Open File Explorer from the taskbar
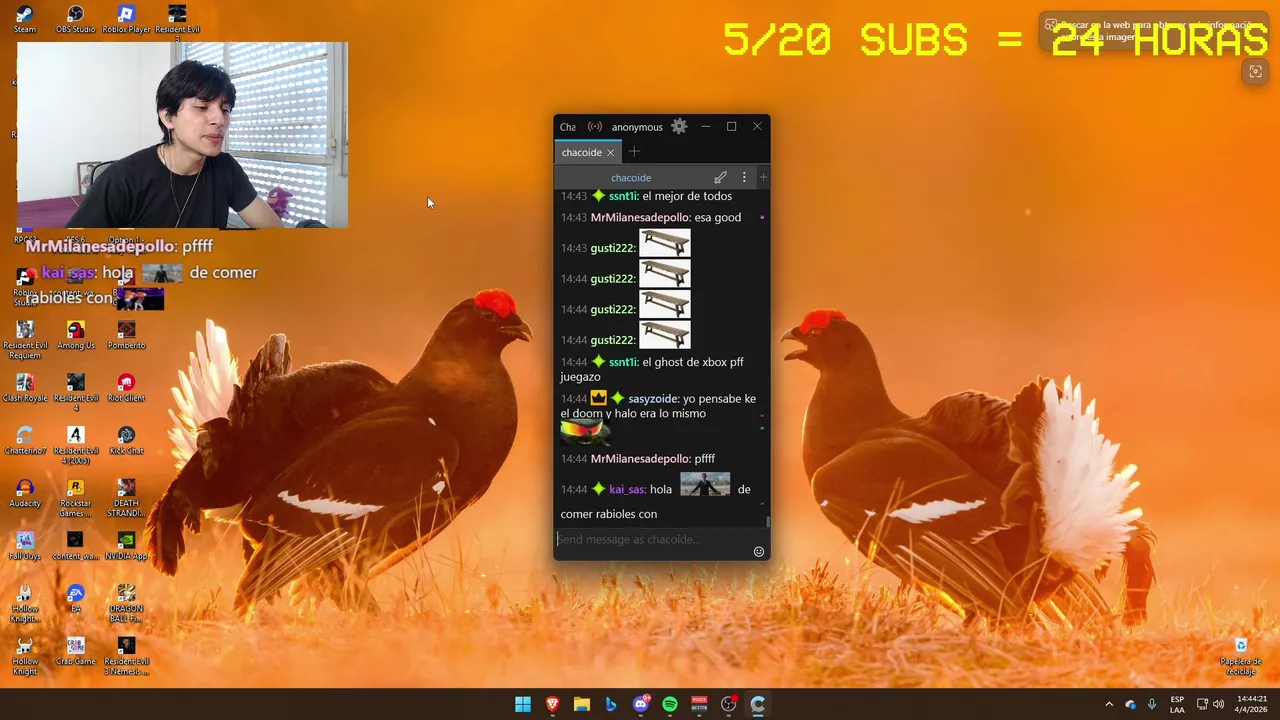Image resolution: width=1280 pixels, height=720 pixels. click(x=582, y=704)
